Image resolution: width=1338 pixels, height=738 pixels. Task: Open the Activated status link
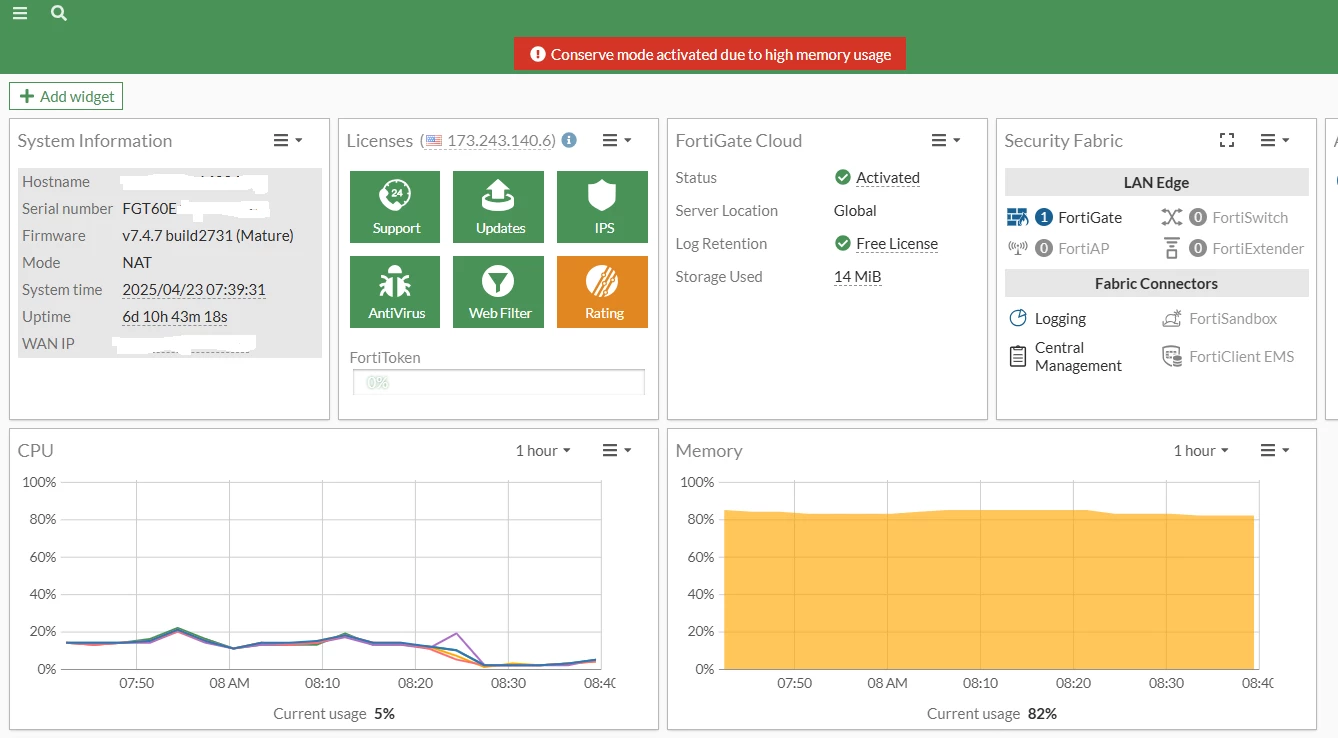pyautogui.click(x=888, y=178)
